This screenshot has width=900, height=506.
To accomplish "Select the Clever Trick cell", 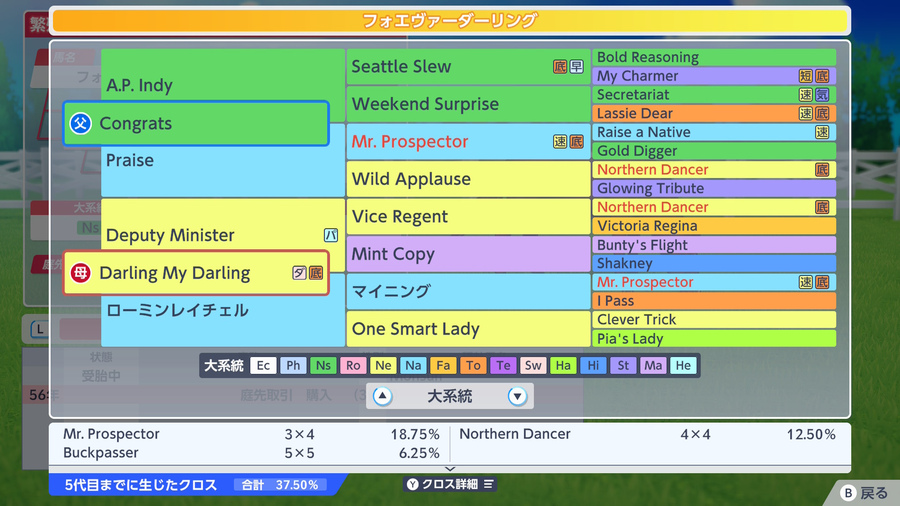I will (714, 320).
